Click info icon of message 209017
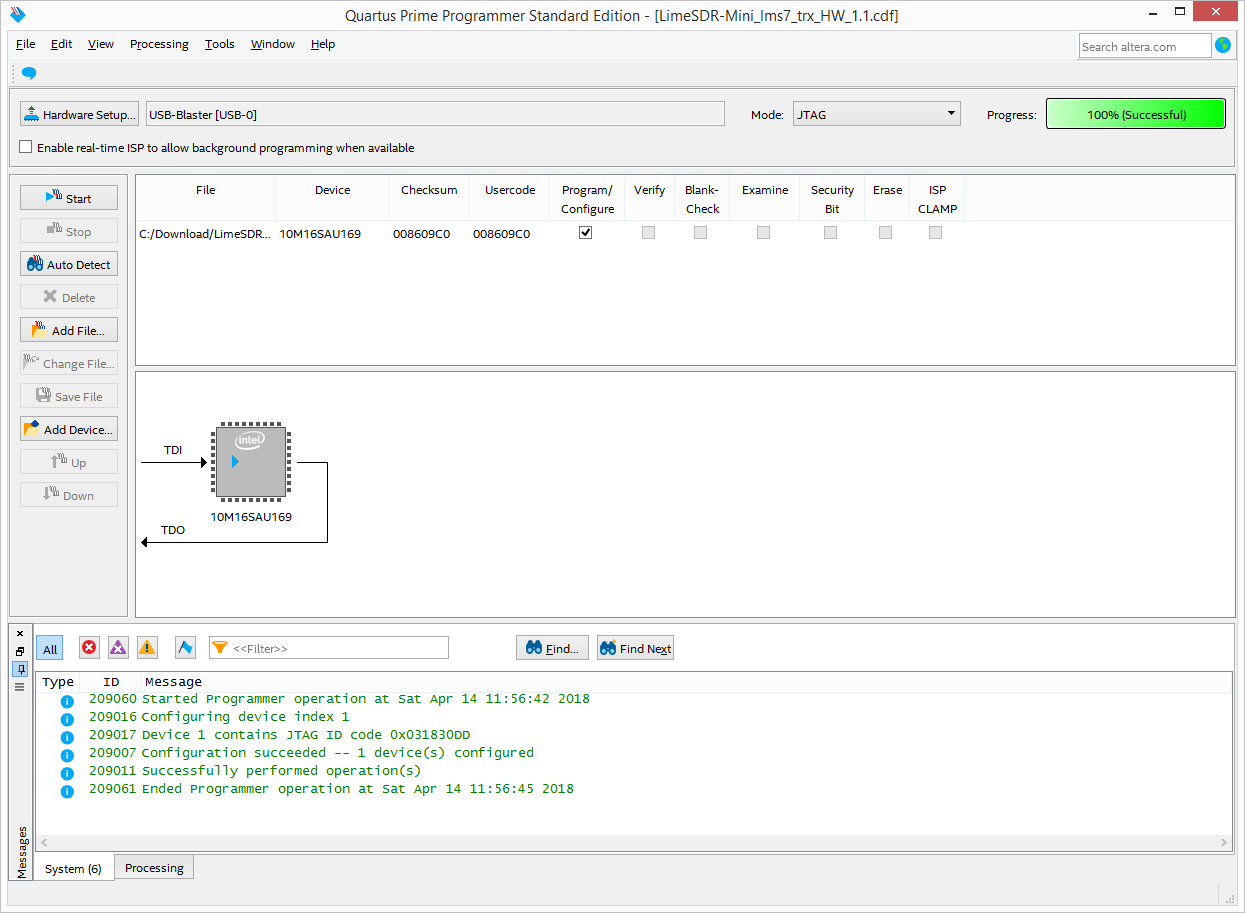1245x913 pixels. [67, 737]
